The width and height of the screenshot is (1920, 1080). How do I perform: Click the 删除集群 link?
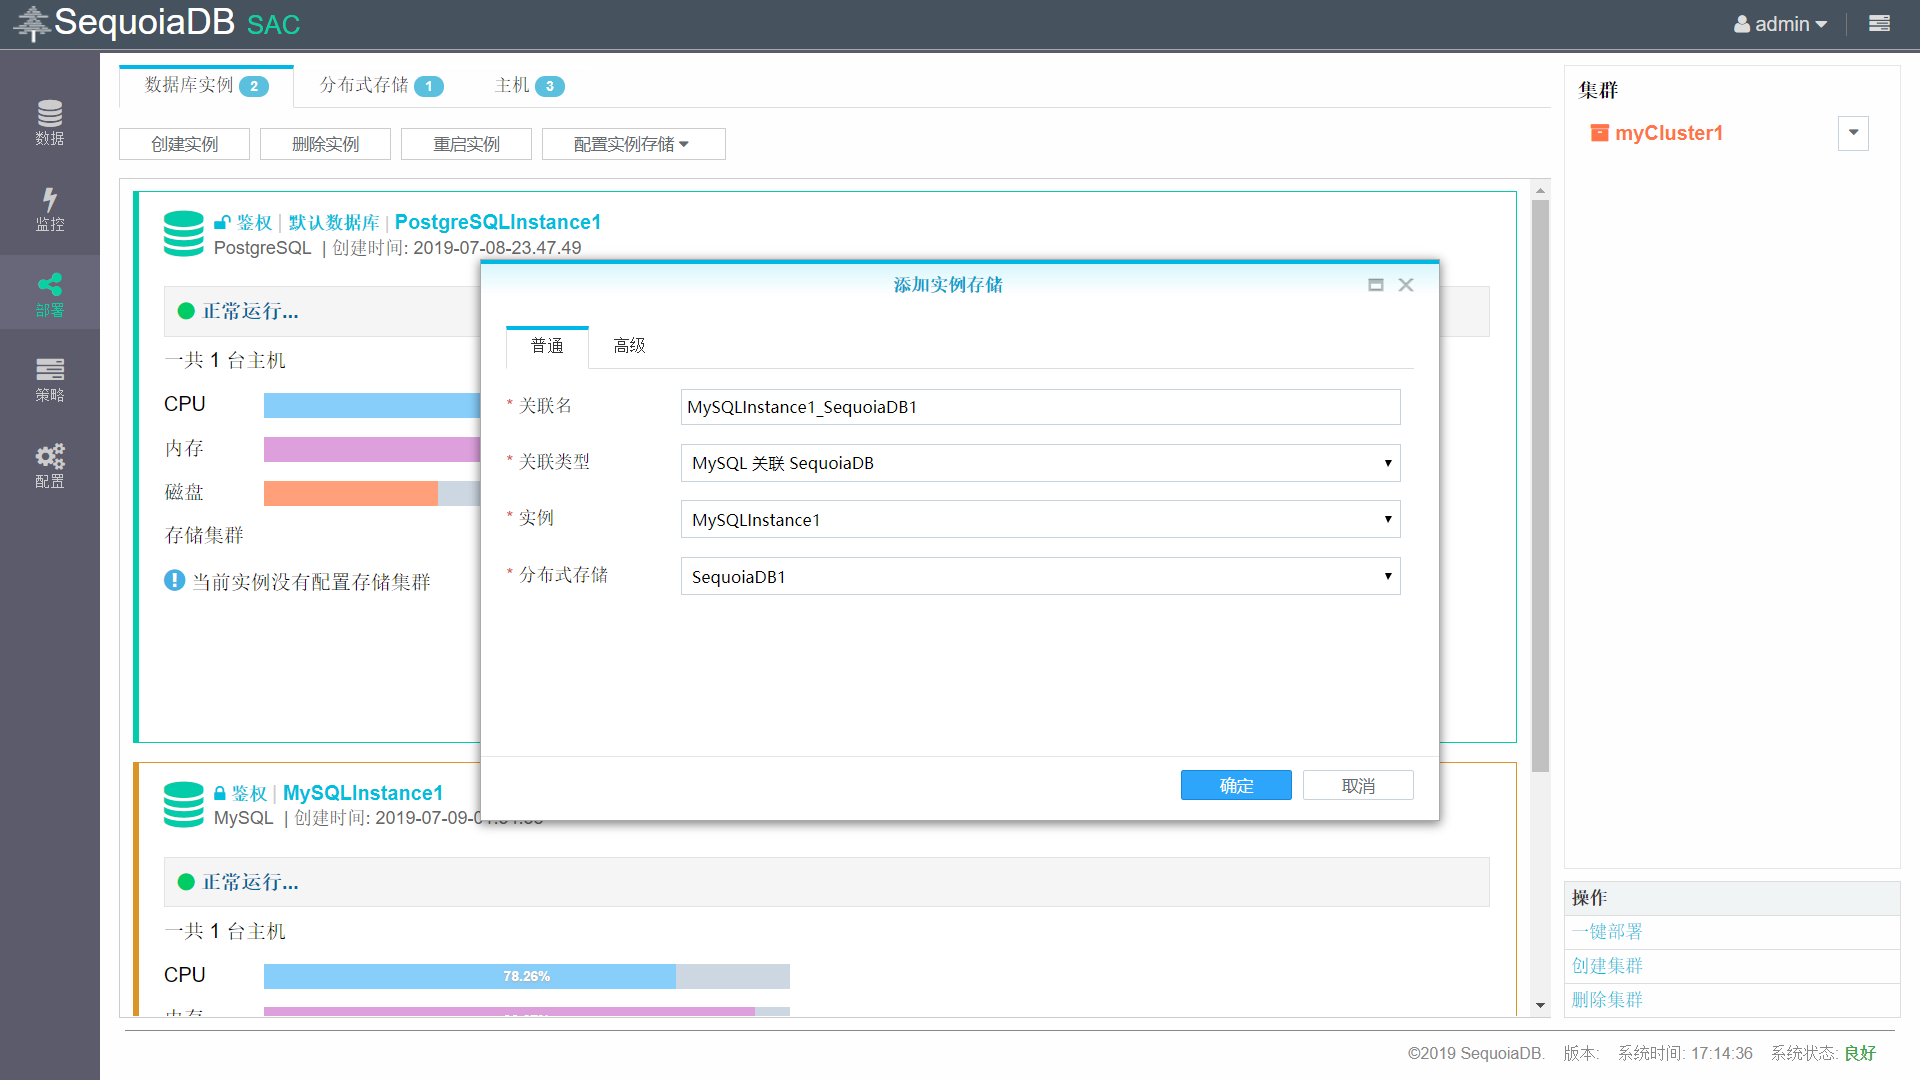tap(1607, 1000)
